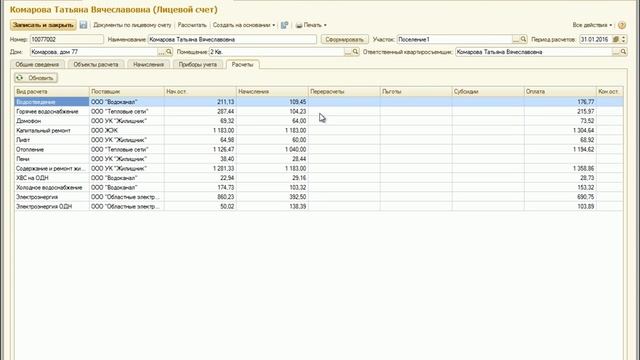The width and height of the screenshot is (640, 360).
Task: Click the save diskette icon in toolbar
Action: [83, 25]
